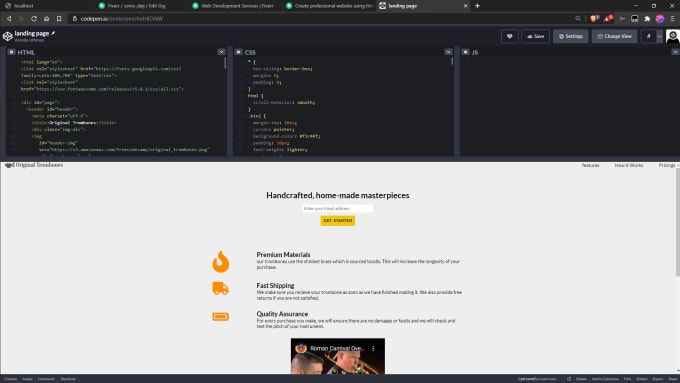
Task: Open Change View menu
Action: pos(615,36)
